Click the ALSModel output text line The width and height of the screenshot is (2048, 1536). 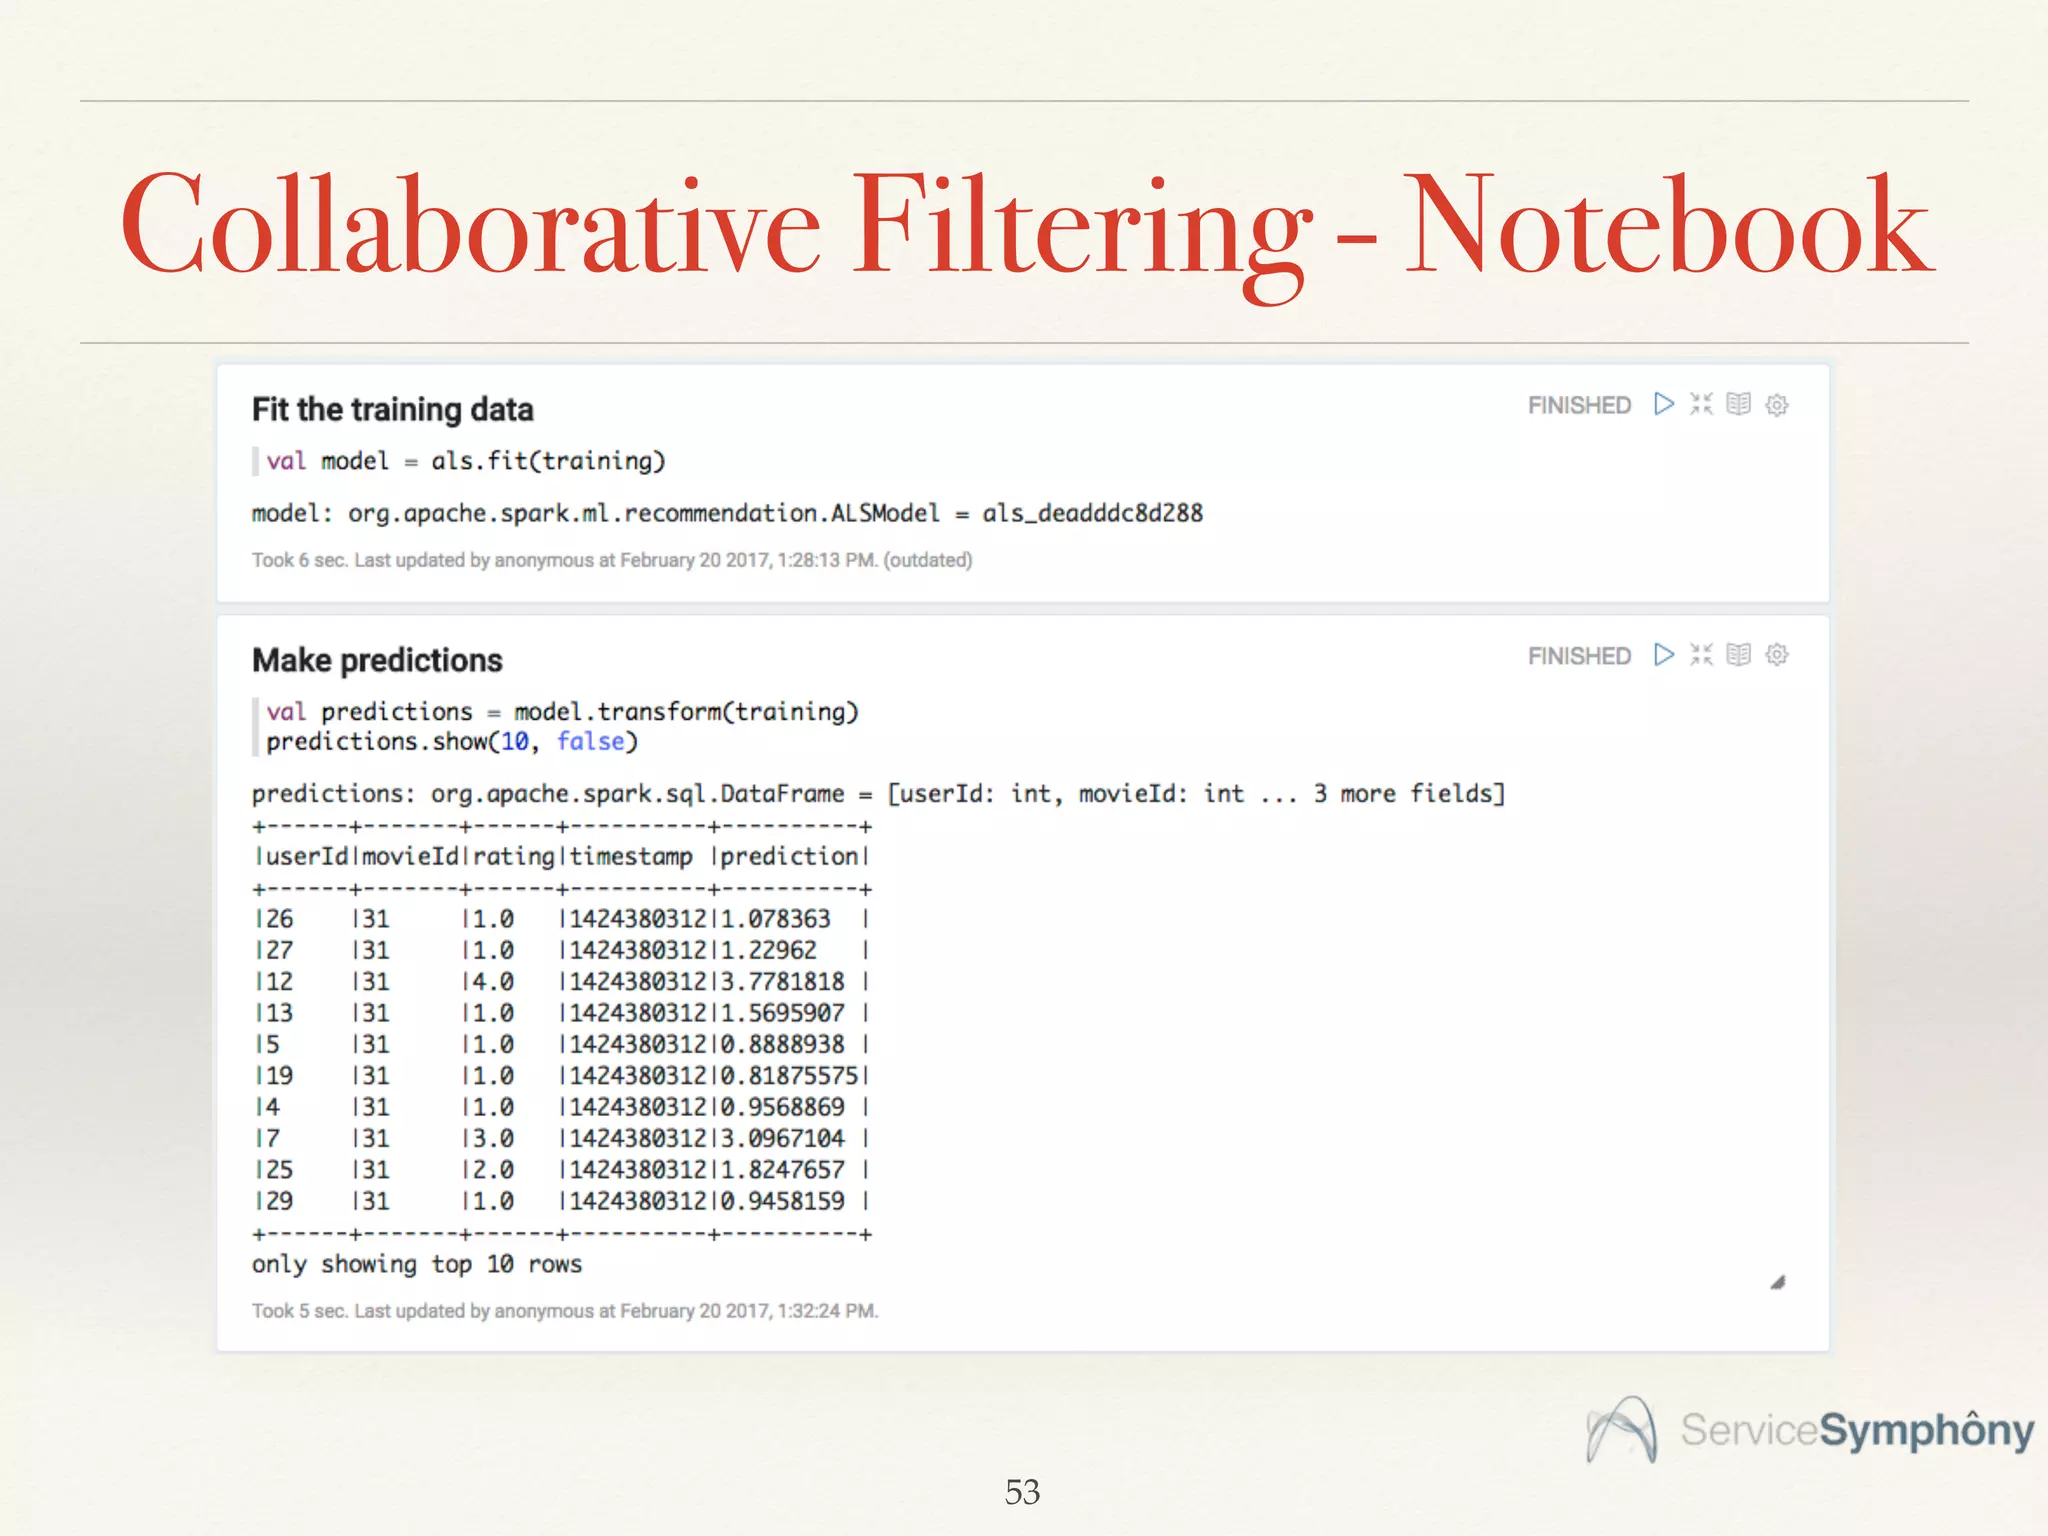point(727,513)
